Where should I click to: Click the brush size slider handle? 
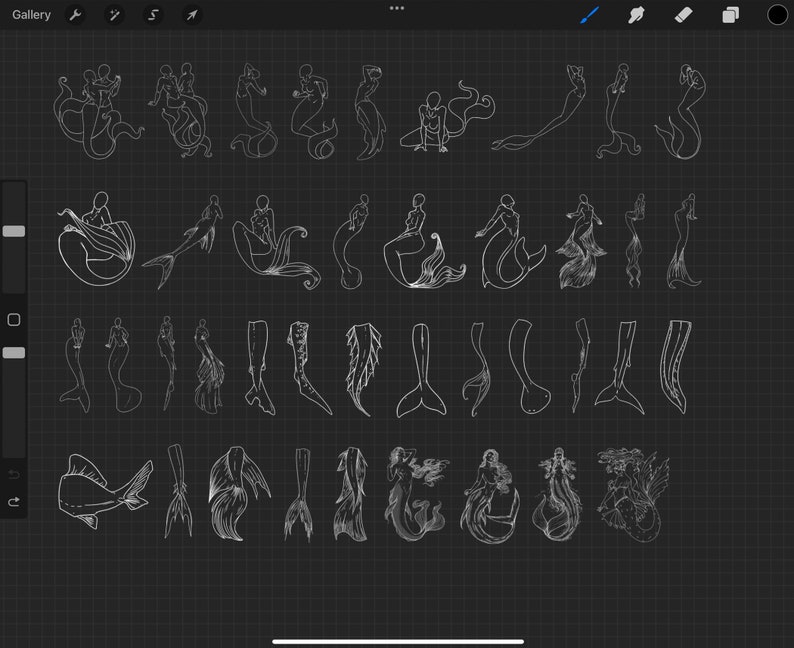[x=14, y=231]
